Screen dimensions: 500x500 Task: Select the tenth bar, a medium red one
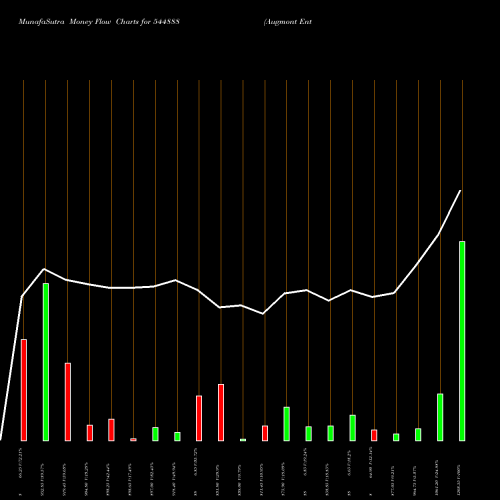click(x=221, y=413)
